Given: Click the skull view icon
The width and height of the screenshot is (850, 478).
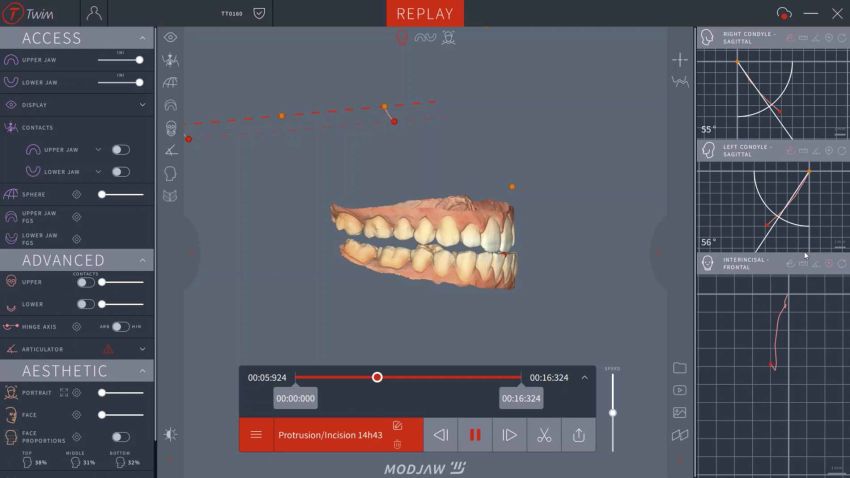Looking at the screenshot, I should tap(171, 128).
